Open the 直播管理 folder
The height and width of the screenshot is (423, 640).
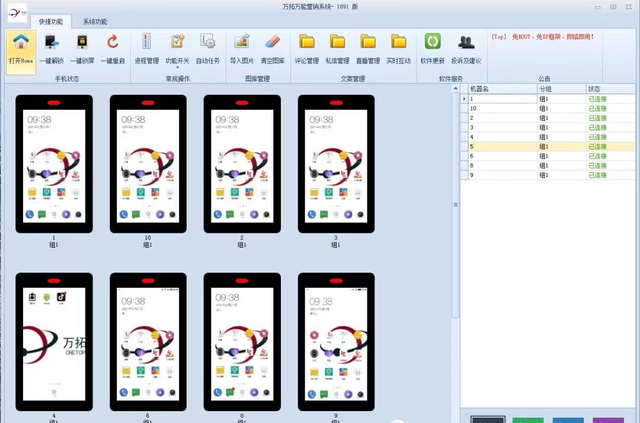point(368,46)
